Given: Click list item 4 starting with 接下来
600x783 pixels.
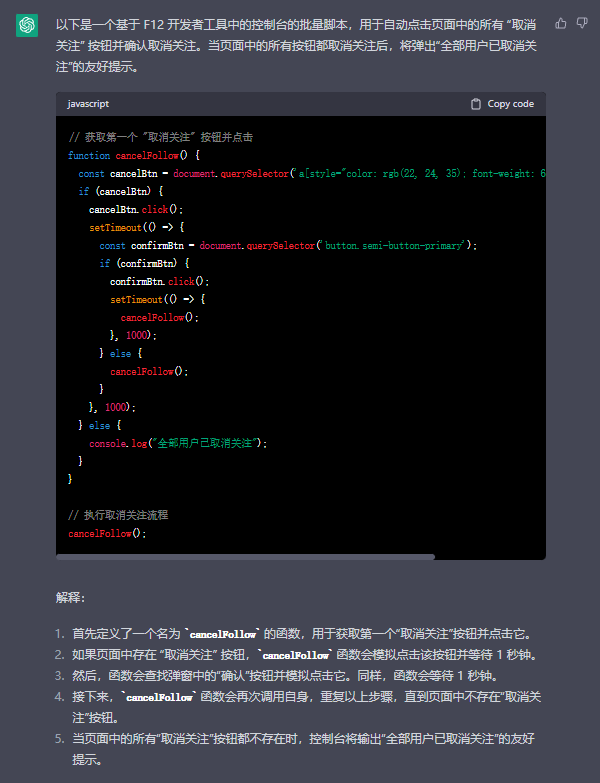Looking at the screenshot, I should (306, 707).
